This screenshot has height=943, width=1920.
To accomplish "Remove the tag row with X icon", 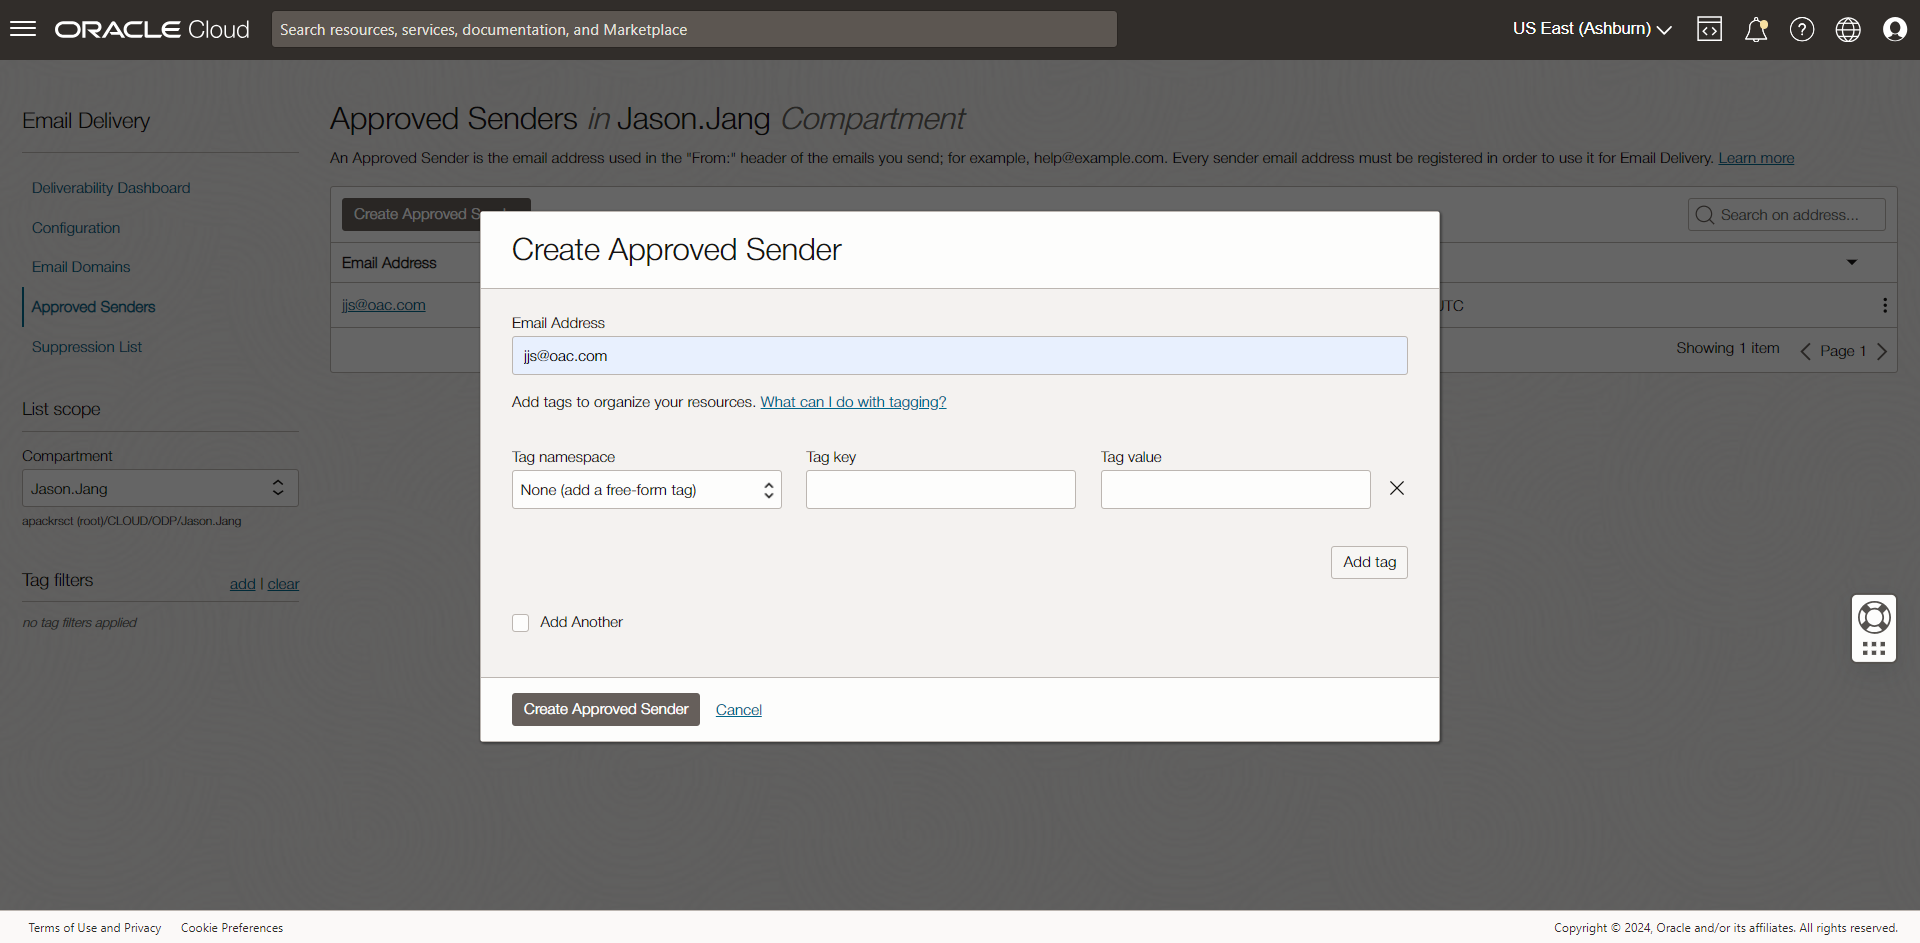I will [x=1397, y=488].
